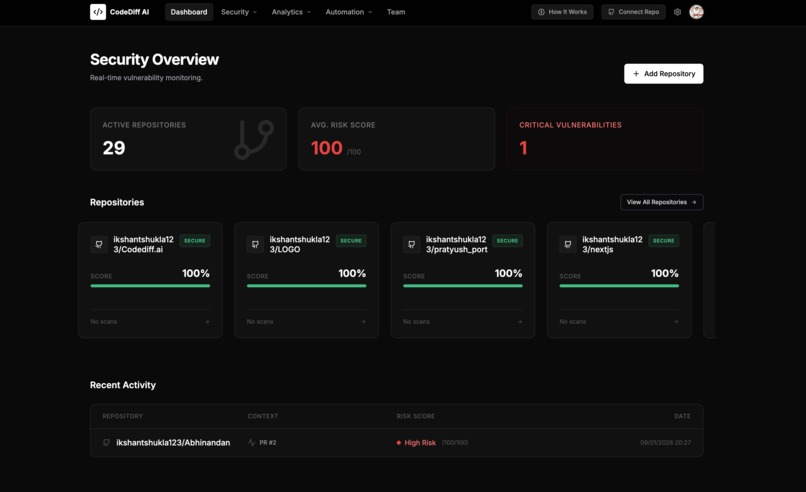Click the High Risk label
This screenshot has width=806, height=492.
pos(420,443)
